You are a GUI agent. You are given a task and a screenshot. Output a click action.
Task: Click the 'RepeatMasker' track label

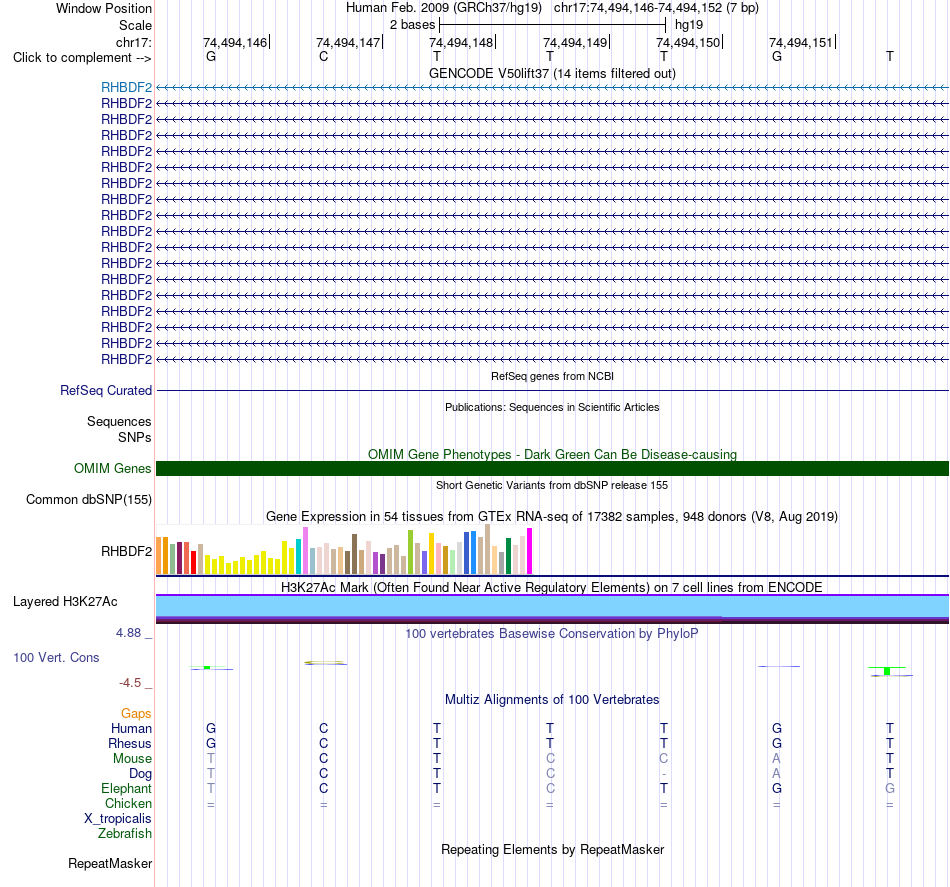(x=110, y=863)
